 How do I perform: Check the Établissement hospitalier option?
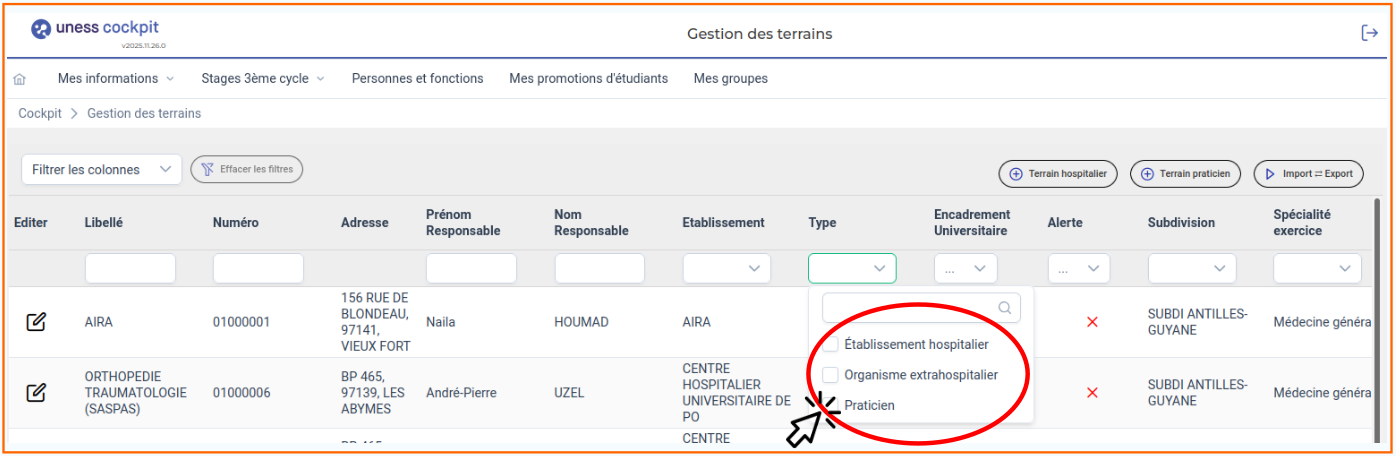pos(830,344)
